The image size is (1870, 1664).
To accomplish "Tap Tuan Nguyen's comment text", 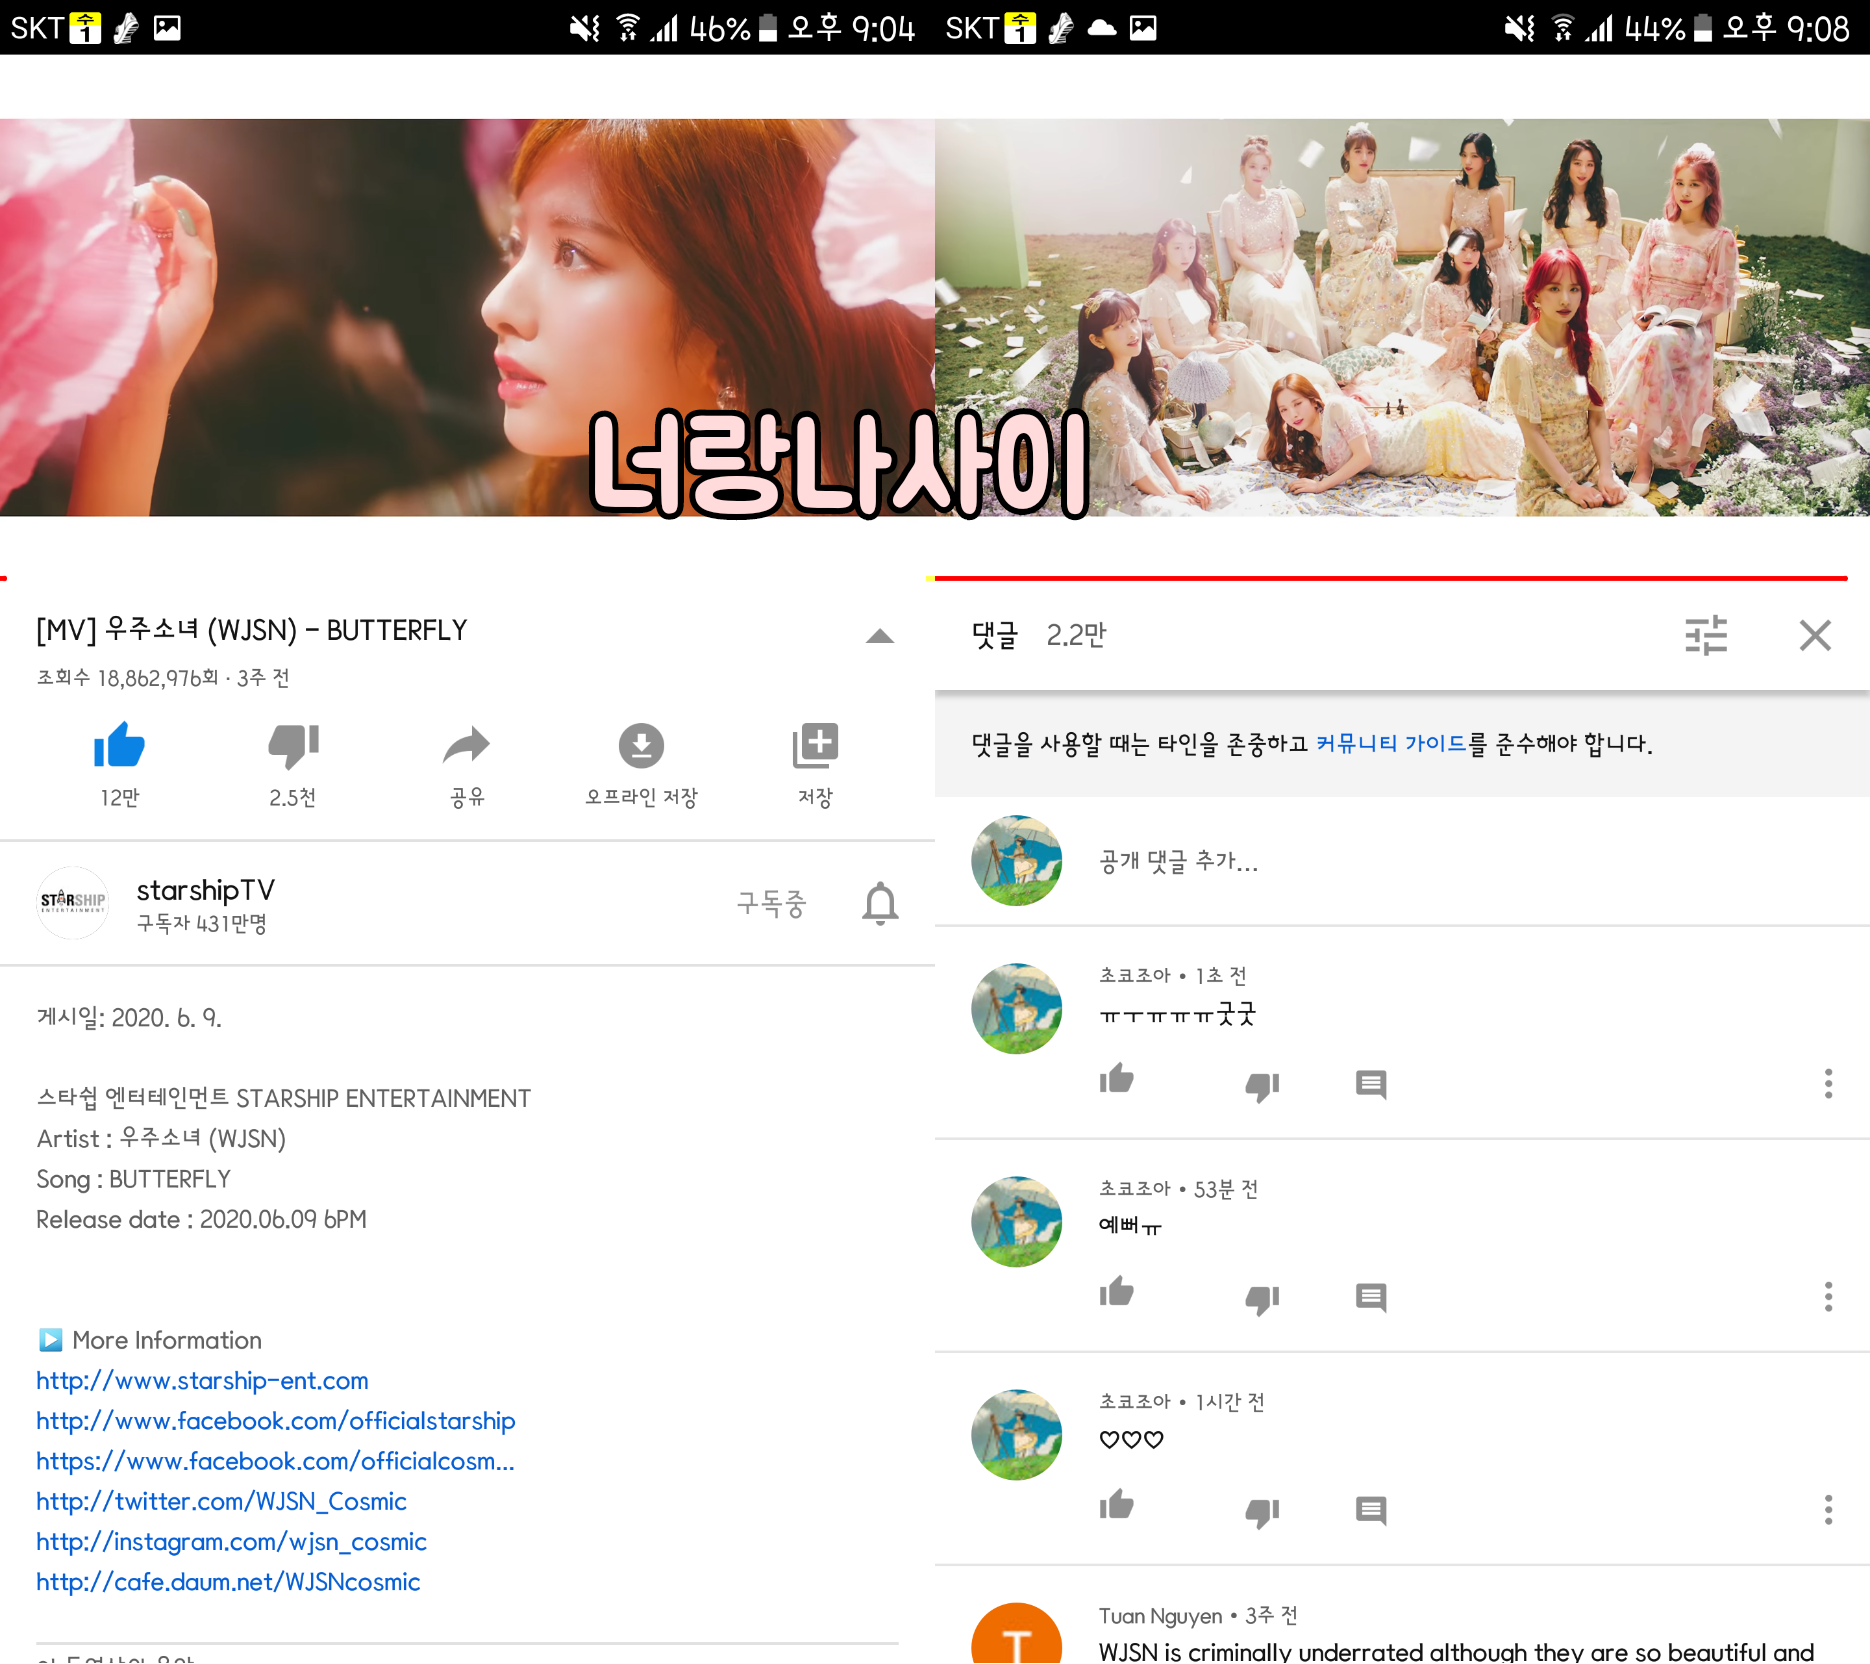I will pyautogui.click(x=1456, y=1651).
